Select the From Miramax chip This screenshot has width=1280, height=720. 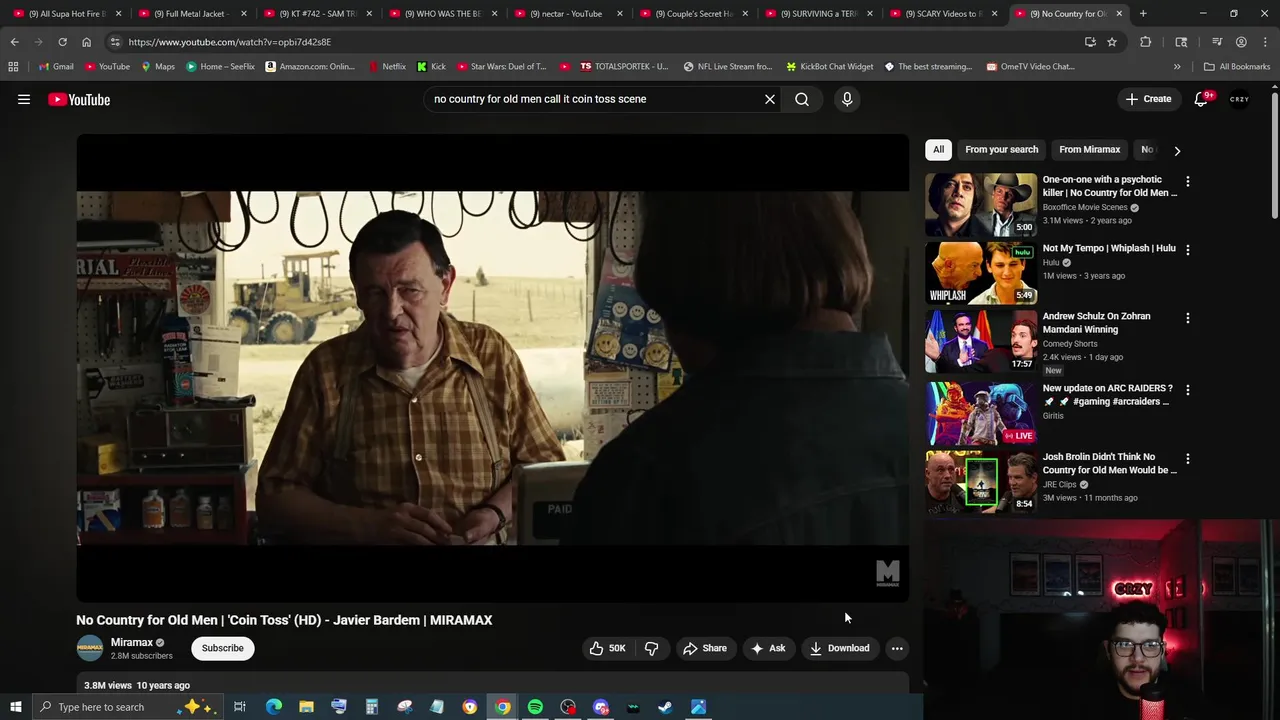[x=1089, y=150]
